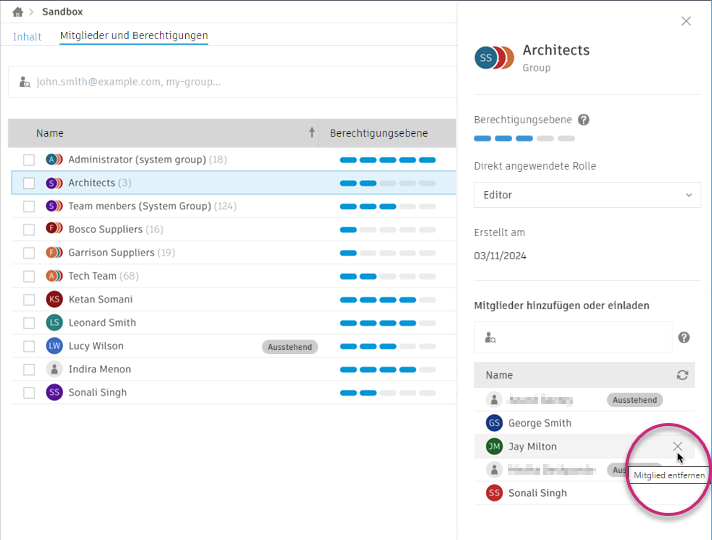Open the Sandbox breadcrumb link

[63, 12]
